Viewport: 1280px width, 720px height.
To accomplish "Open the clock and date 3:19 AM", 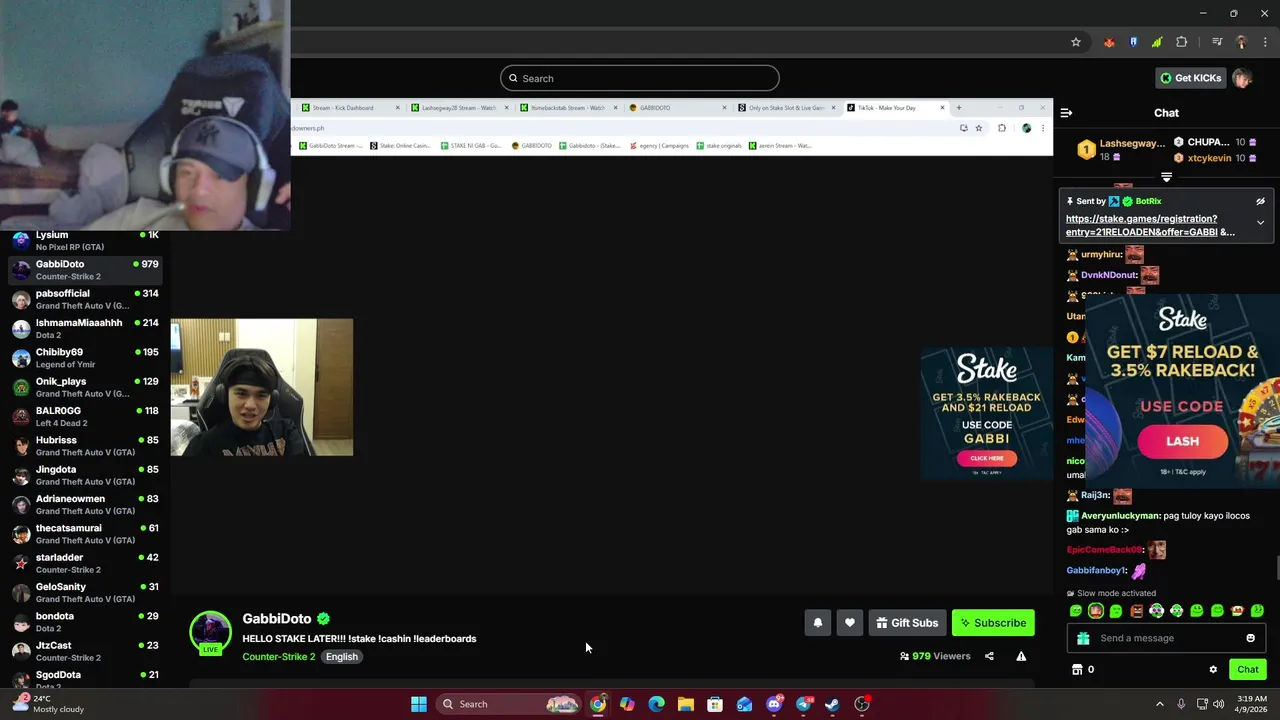I will [x=1252, y=704].
